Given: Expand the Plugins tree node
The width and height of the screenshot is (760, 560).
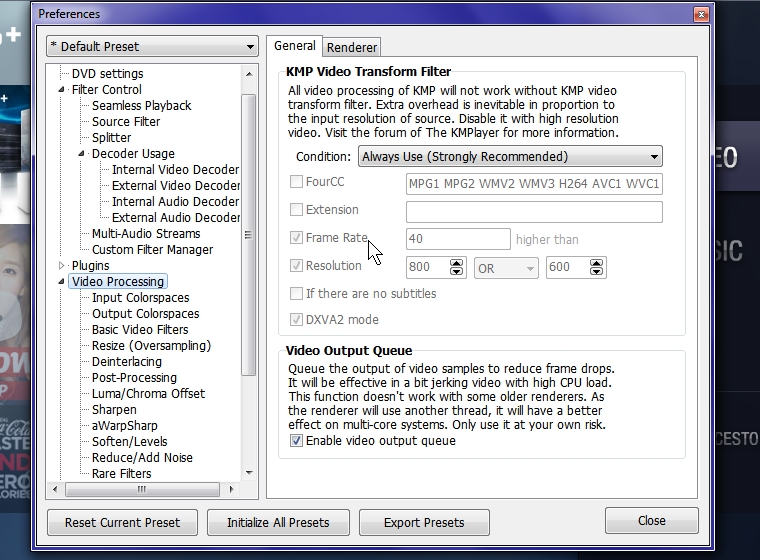Looking at the screenshot, I should click(62, 266).
